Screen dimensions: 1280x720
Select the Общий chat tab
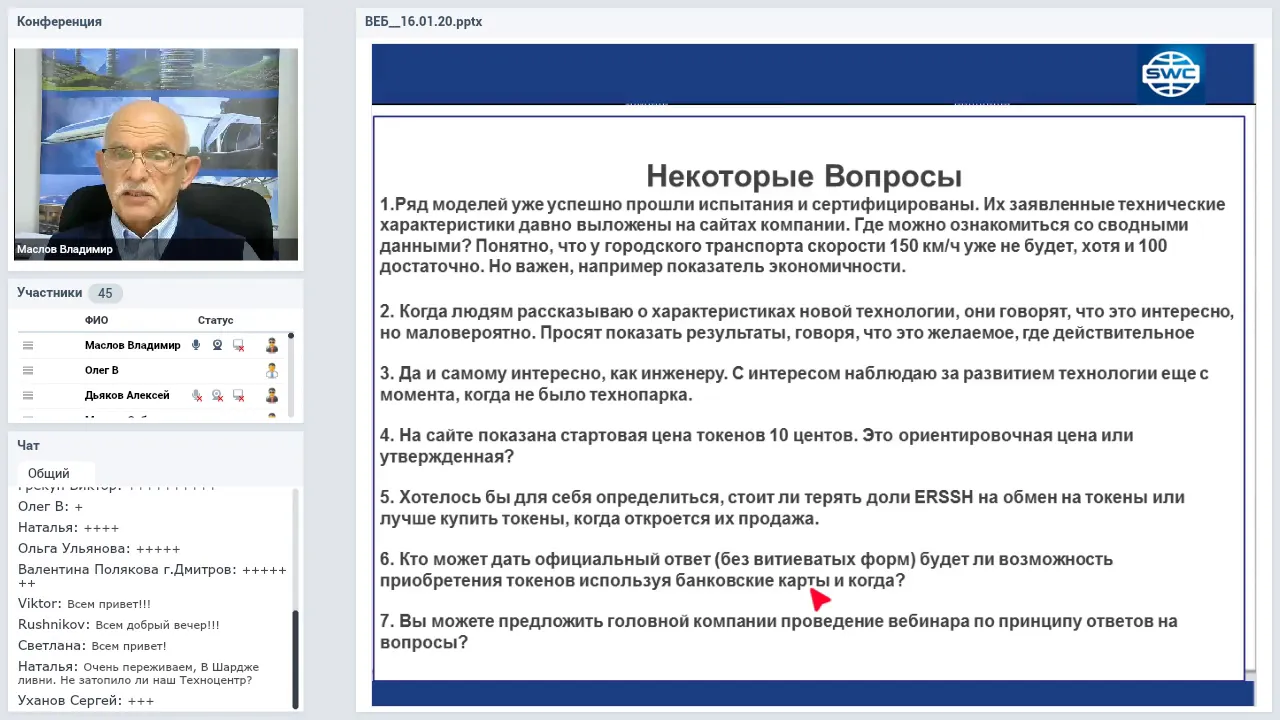pos(49,473)
